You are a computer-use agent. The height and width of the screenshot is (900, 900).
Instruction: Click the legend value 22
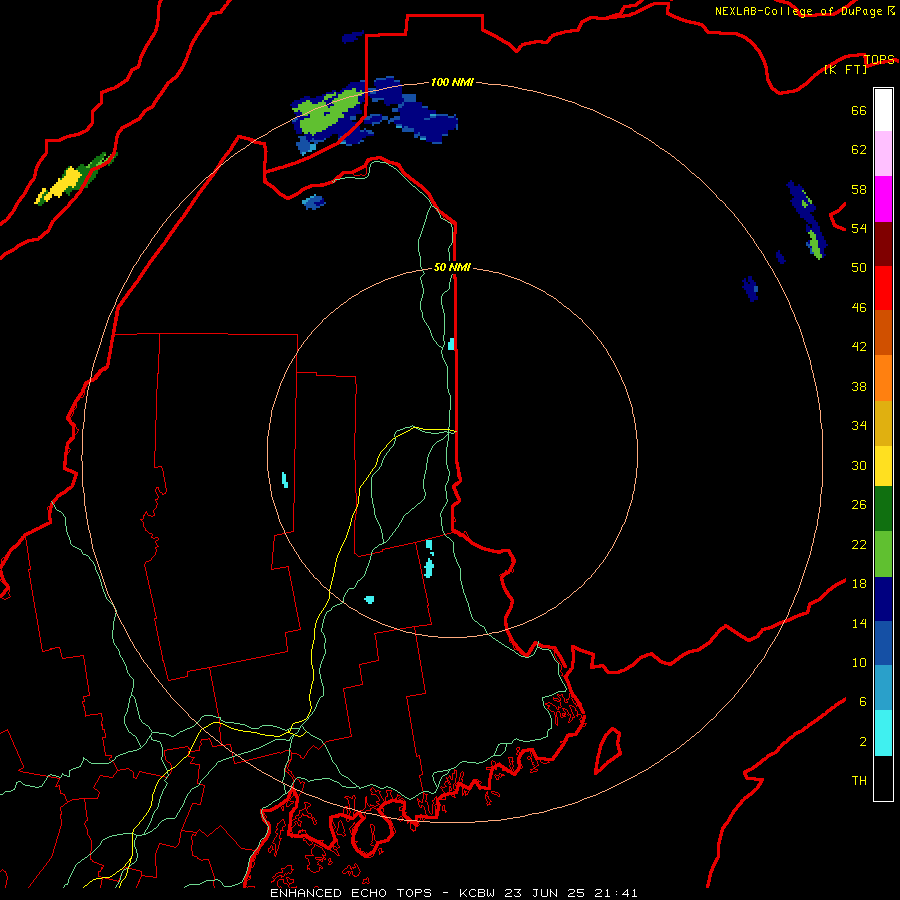point(859,544)
